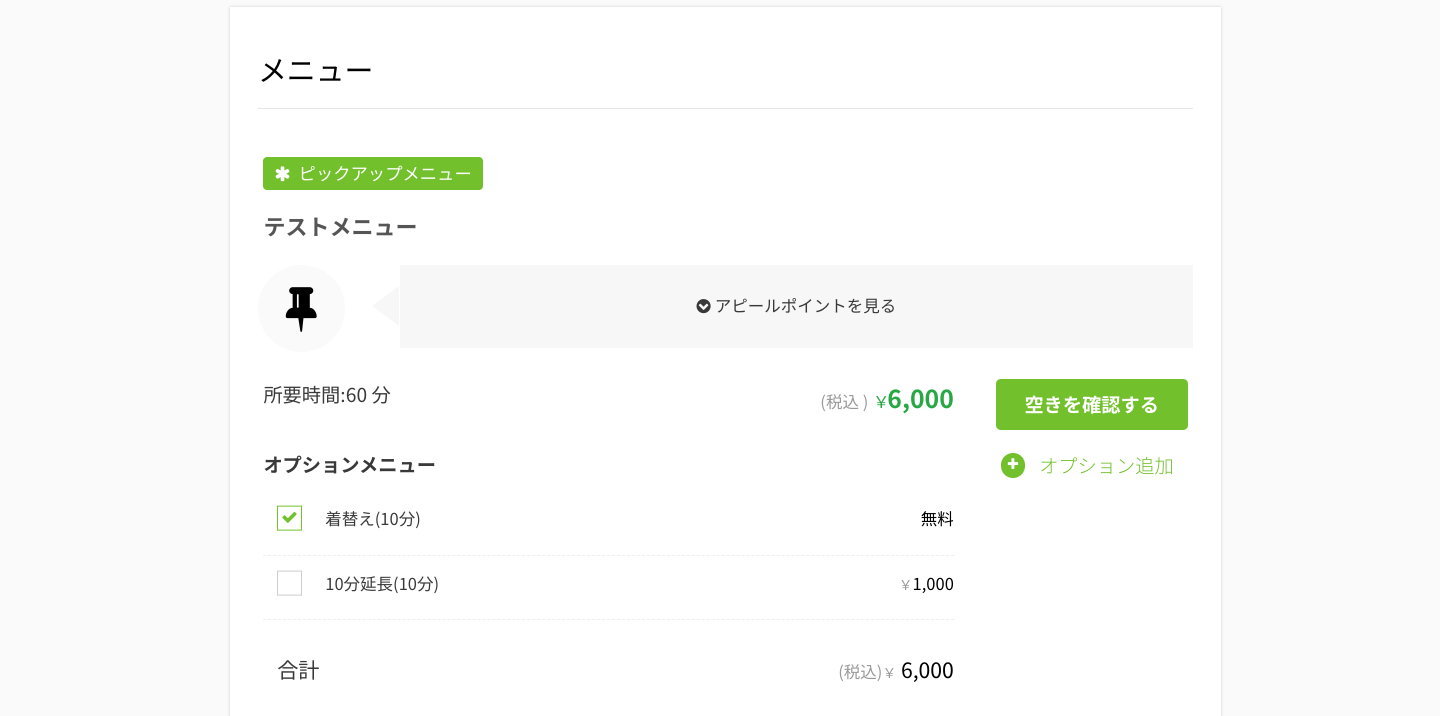Click the オプション追加 link

coord(1106,465)
